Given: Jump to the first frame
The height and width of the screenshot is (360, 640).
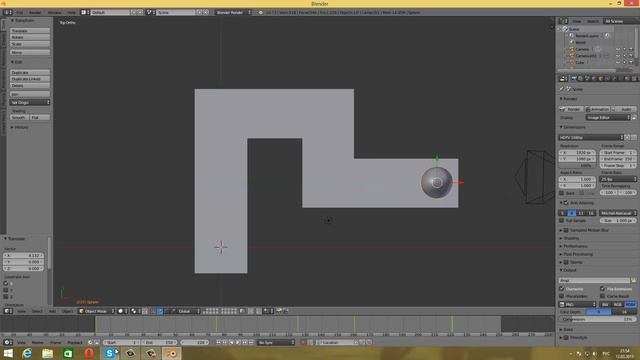Looking at the screenshot, I should tap(219, 342).
